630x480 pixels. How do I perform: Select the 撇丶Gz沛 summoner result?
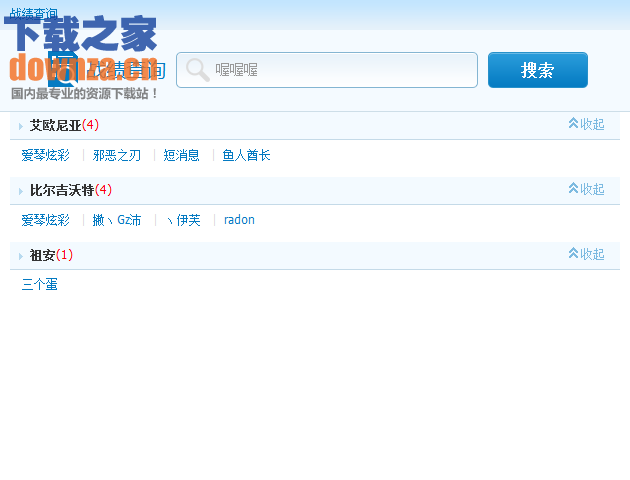point(117,220)
